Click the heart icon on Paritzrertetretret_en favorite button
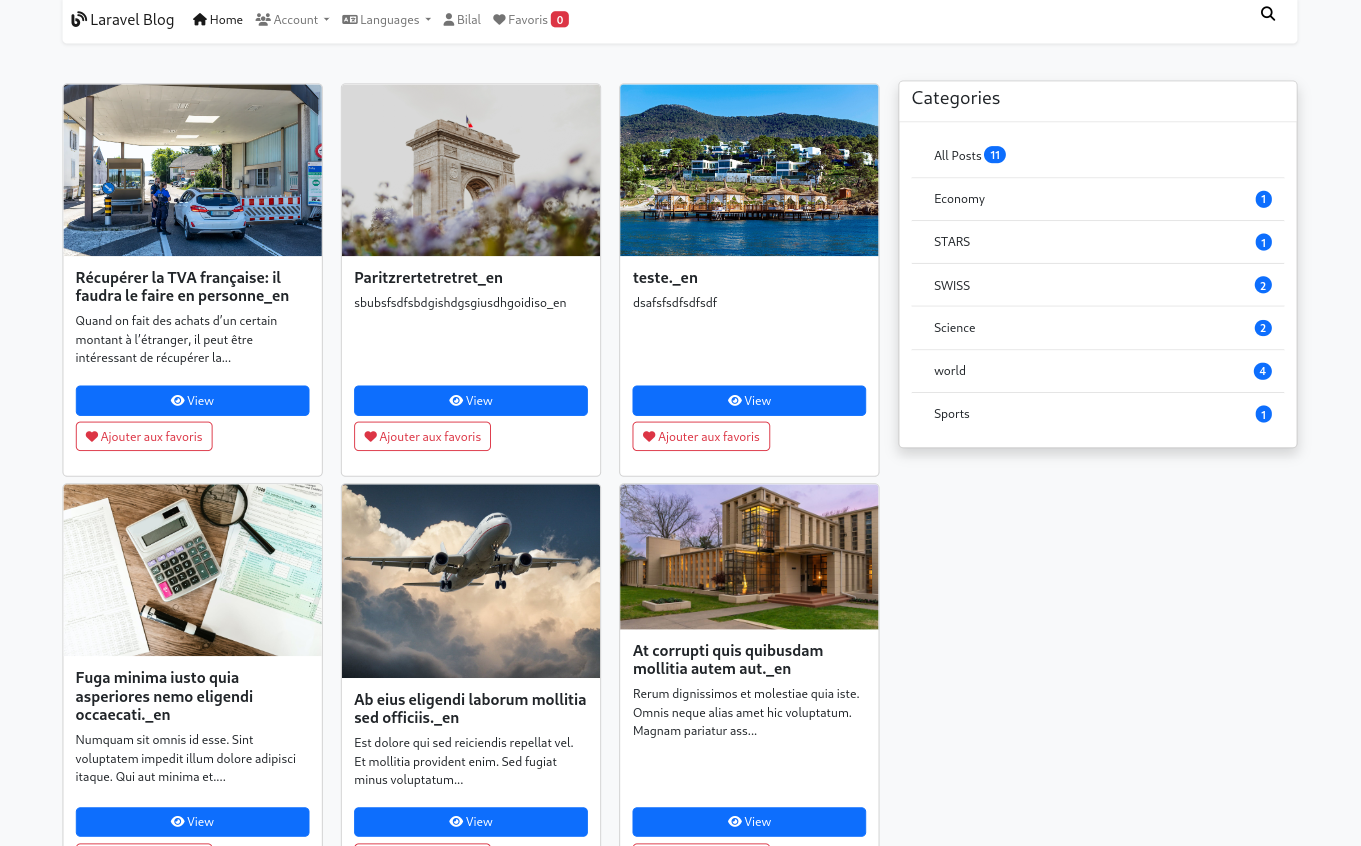 (371, 436)
